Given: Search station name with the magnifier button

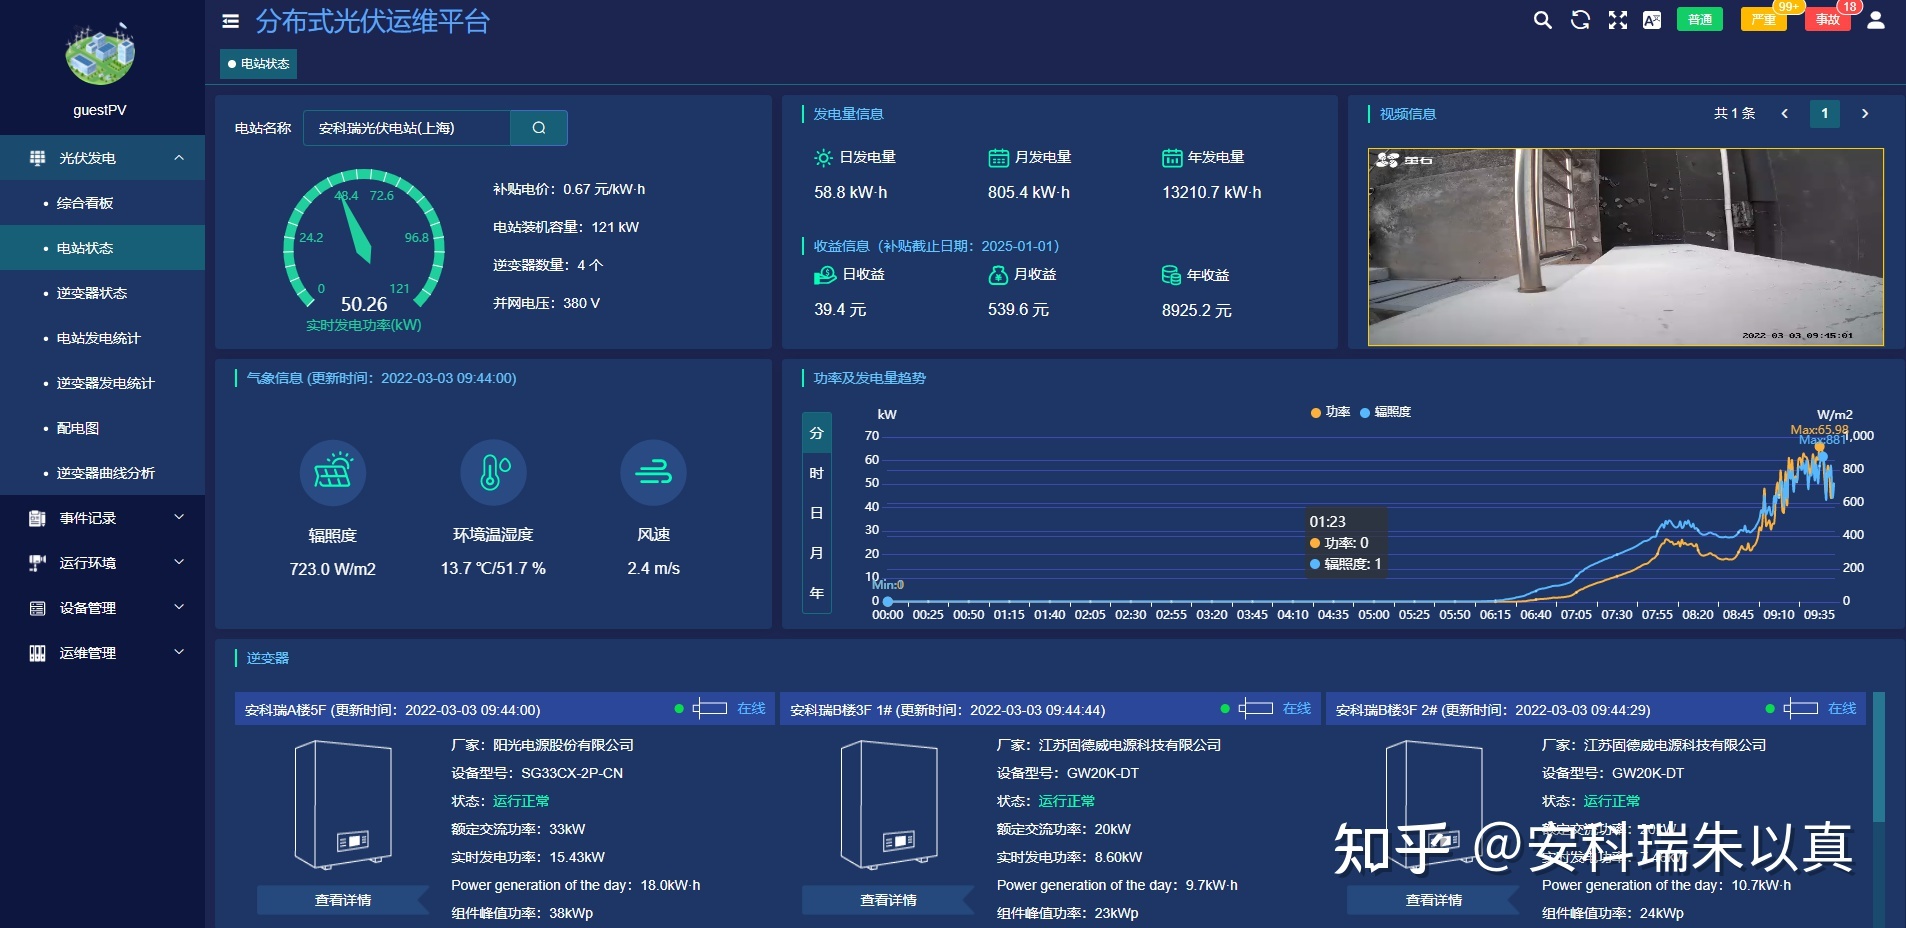Looking at the screenshot, I should (538, 127).
